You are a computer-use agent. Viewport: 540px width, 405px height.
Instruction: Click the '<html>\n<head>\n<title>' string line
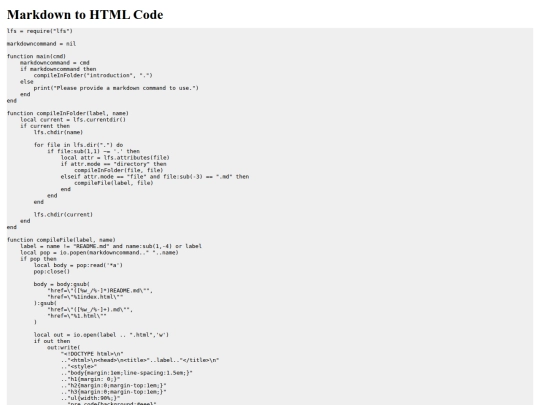(140, 360)
